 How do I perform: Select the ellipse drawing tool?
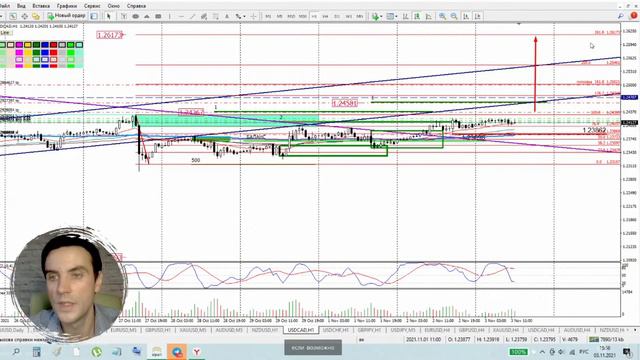[136, 16]
